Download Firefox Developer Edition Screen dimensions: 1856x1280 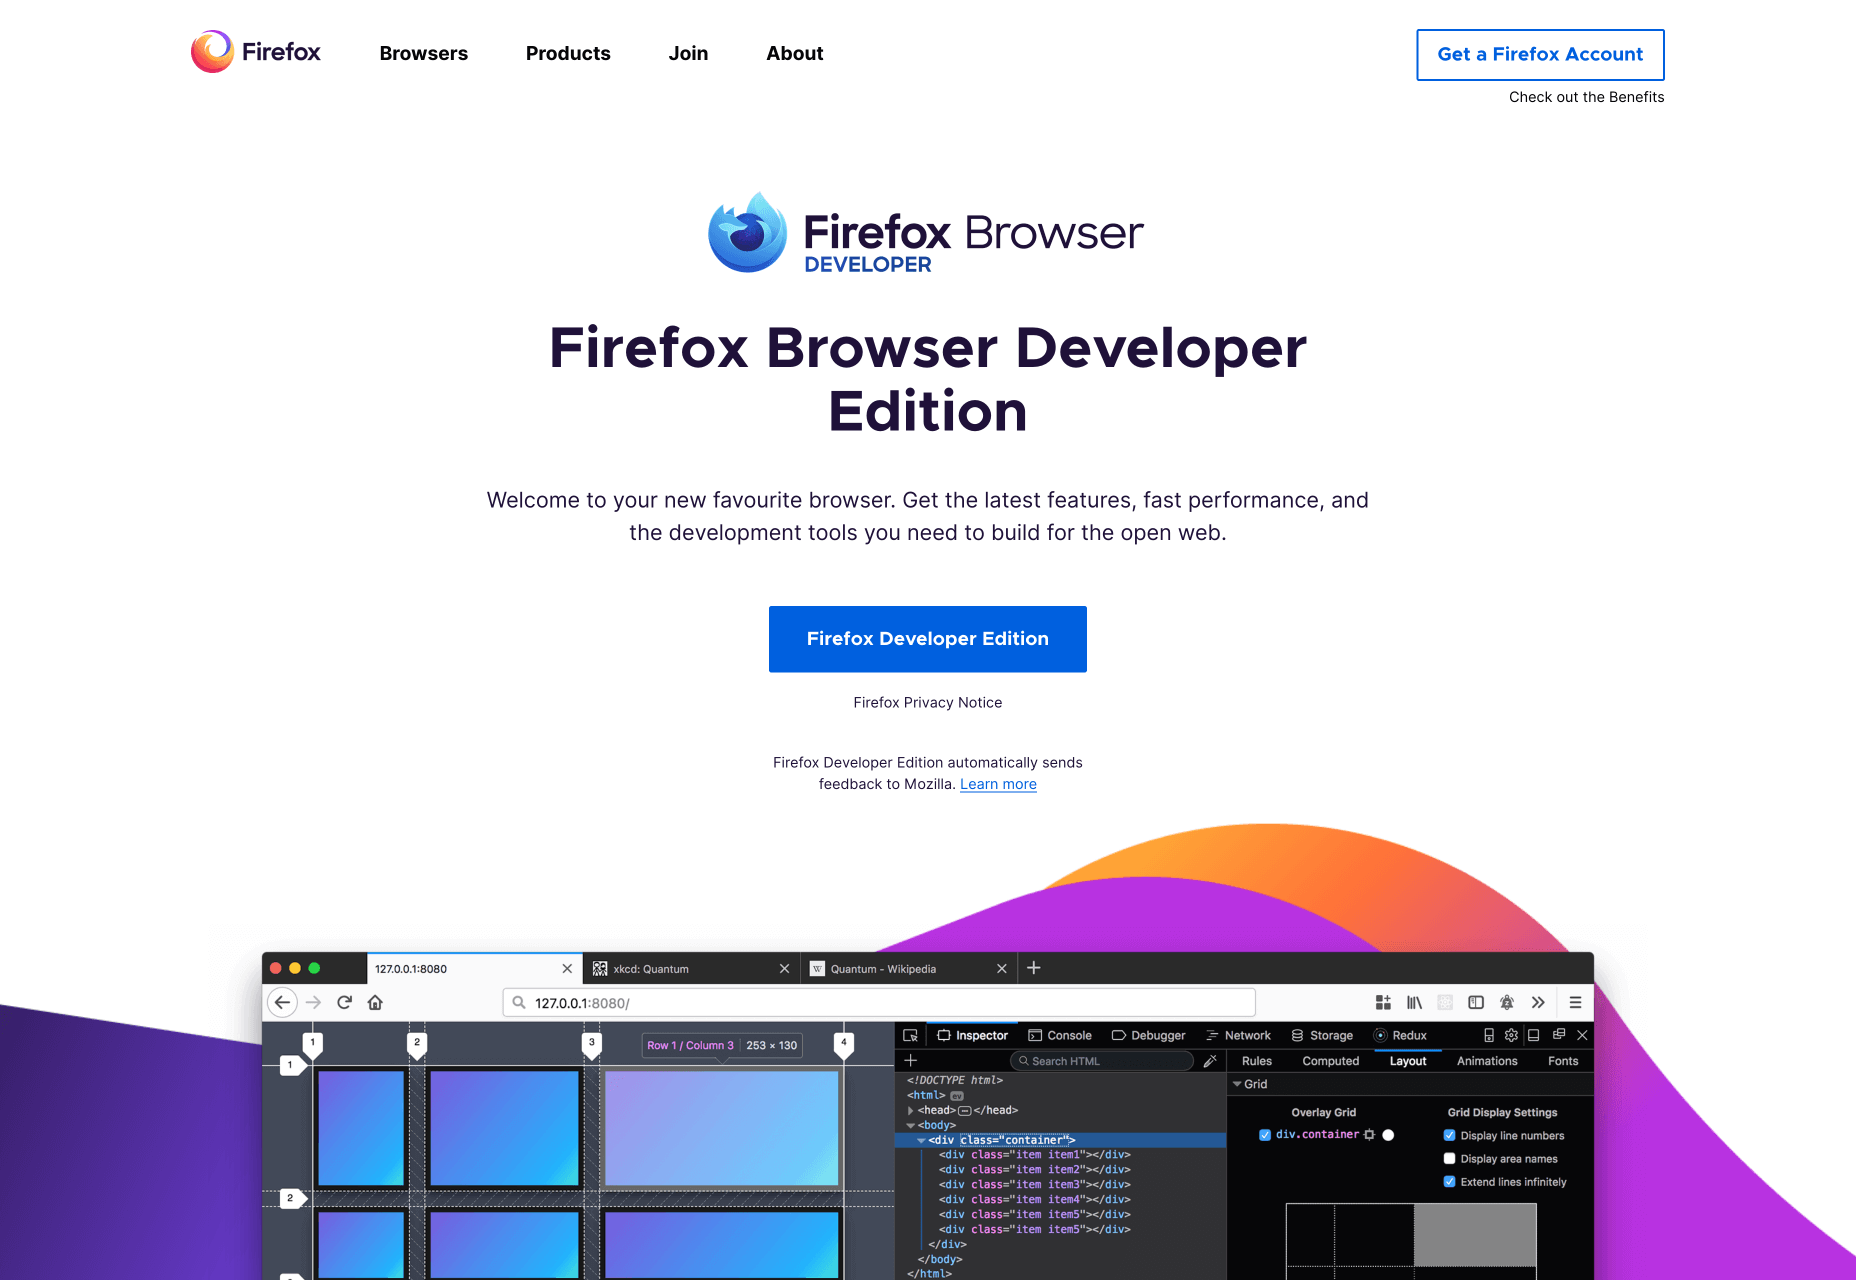(927, 639)
